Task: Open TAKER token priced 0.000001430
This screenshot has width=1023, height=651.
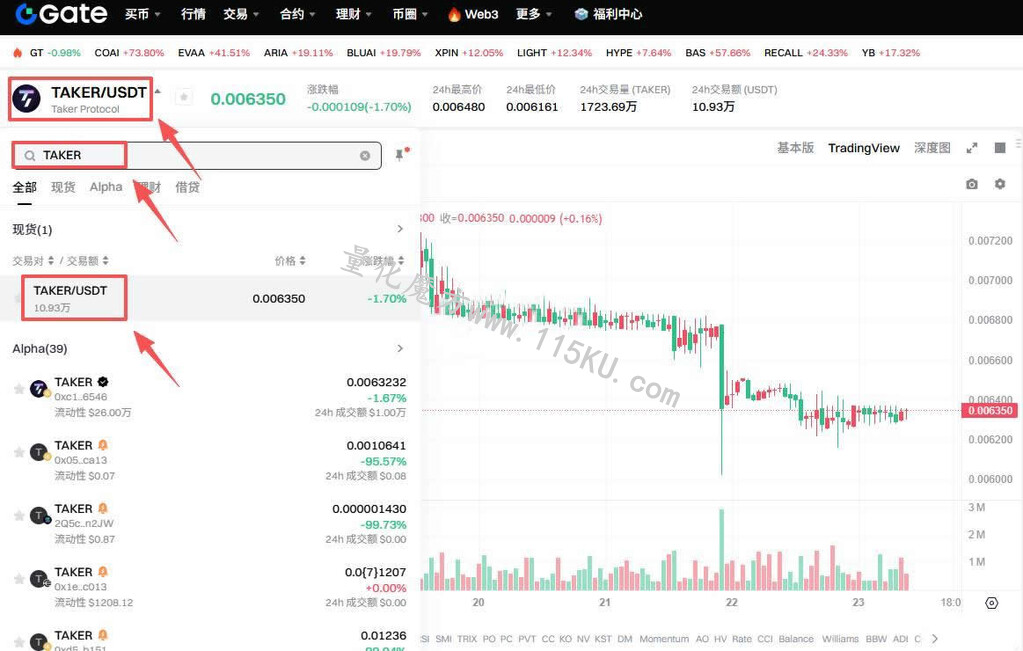Action: point(210,524)
